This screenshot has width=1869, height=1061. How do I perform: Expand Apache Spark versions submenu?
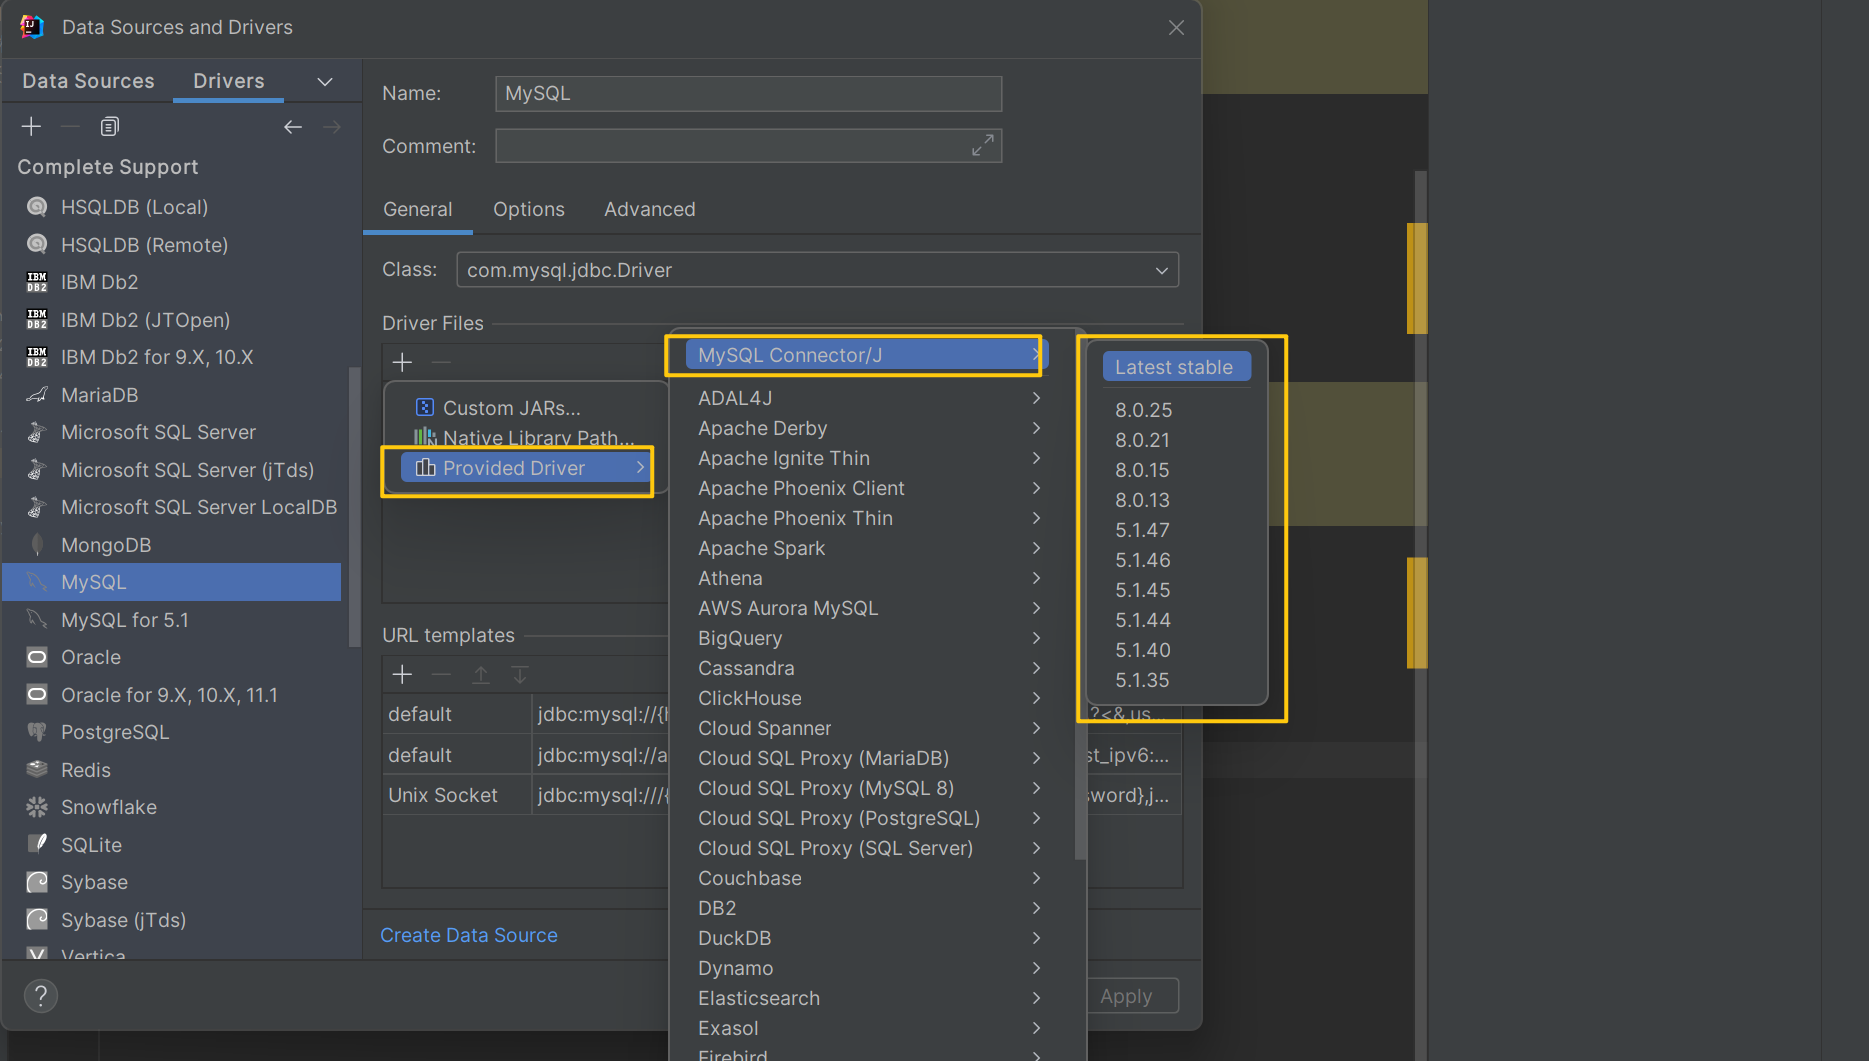click(x=1036, y=548)
